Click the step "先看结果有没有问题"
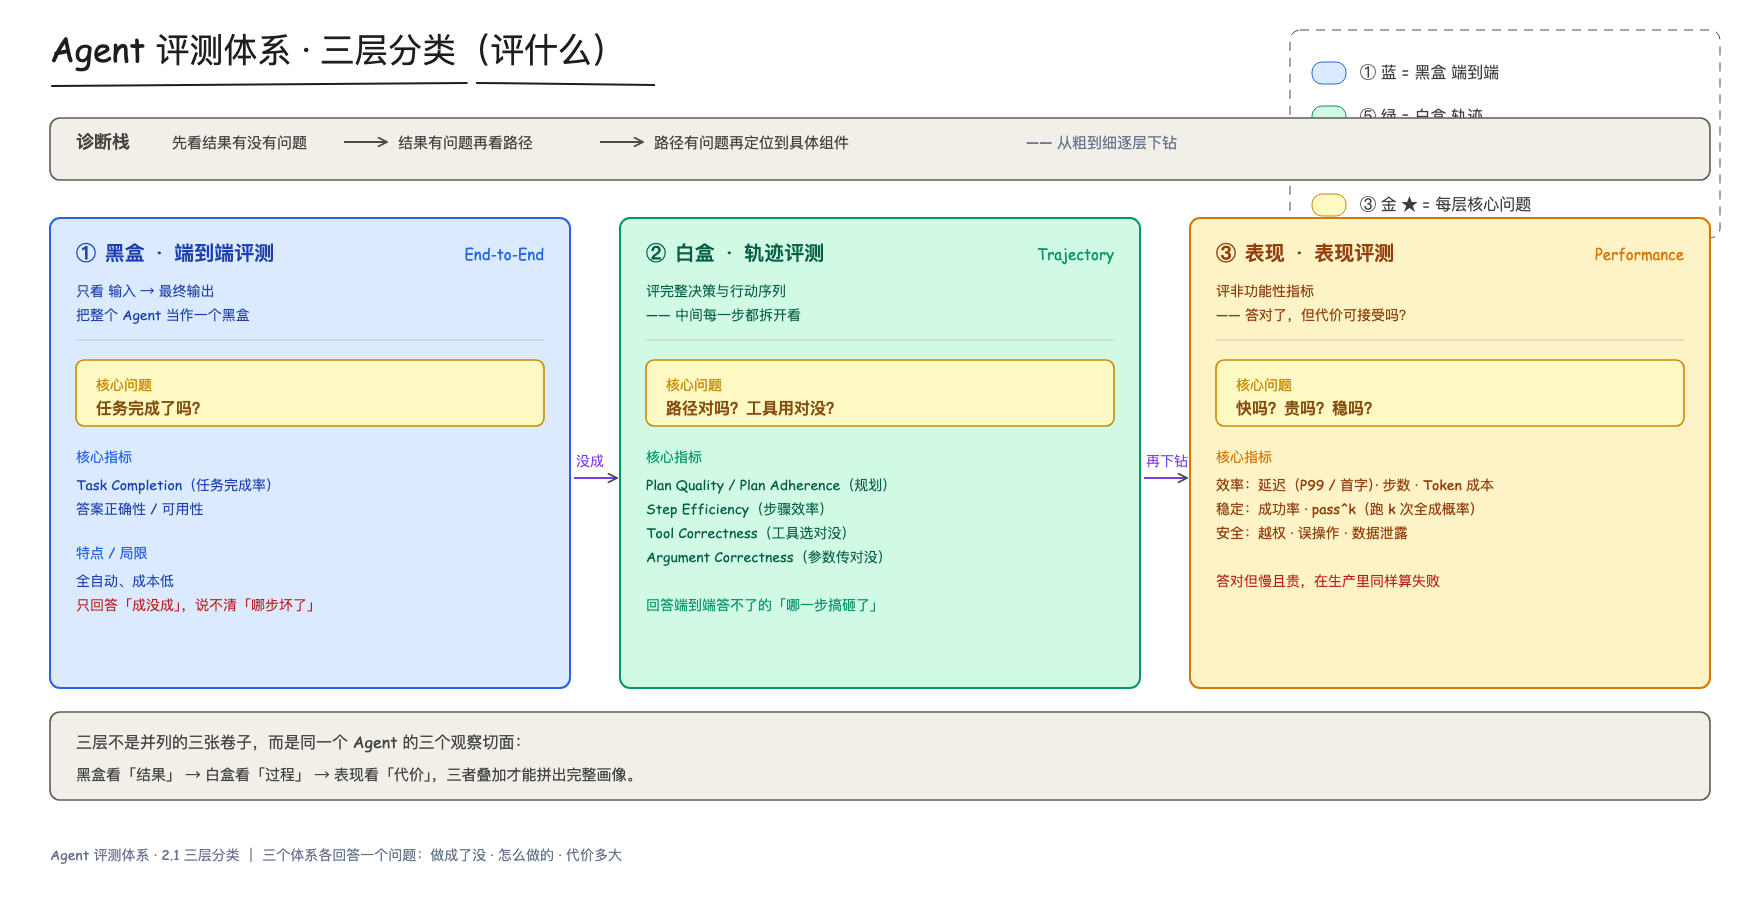 coord(239,143)
